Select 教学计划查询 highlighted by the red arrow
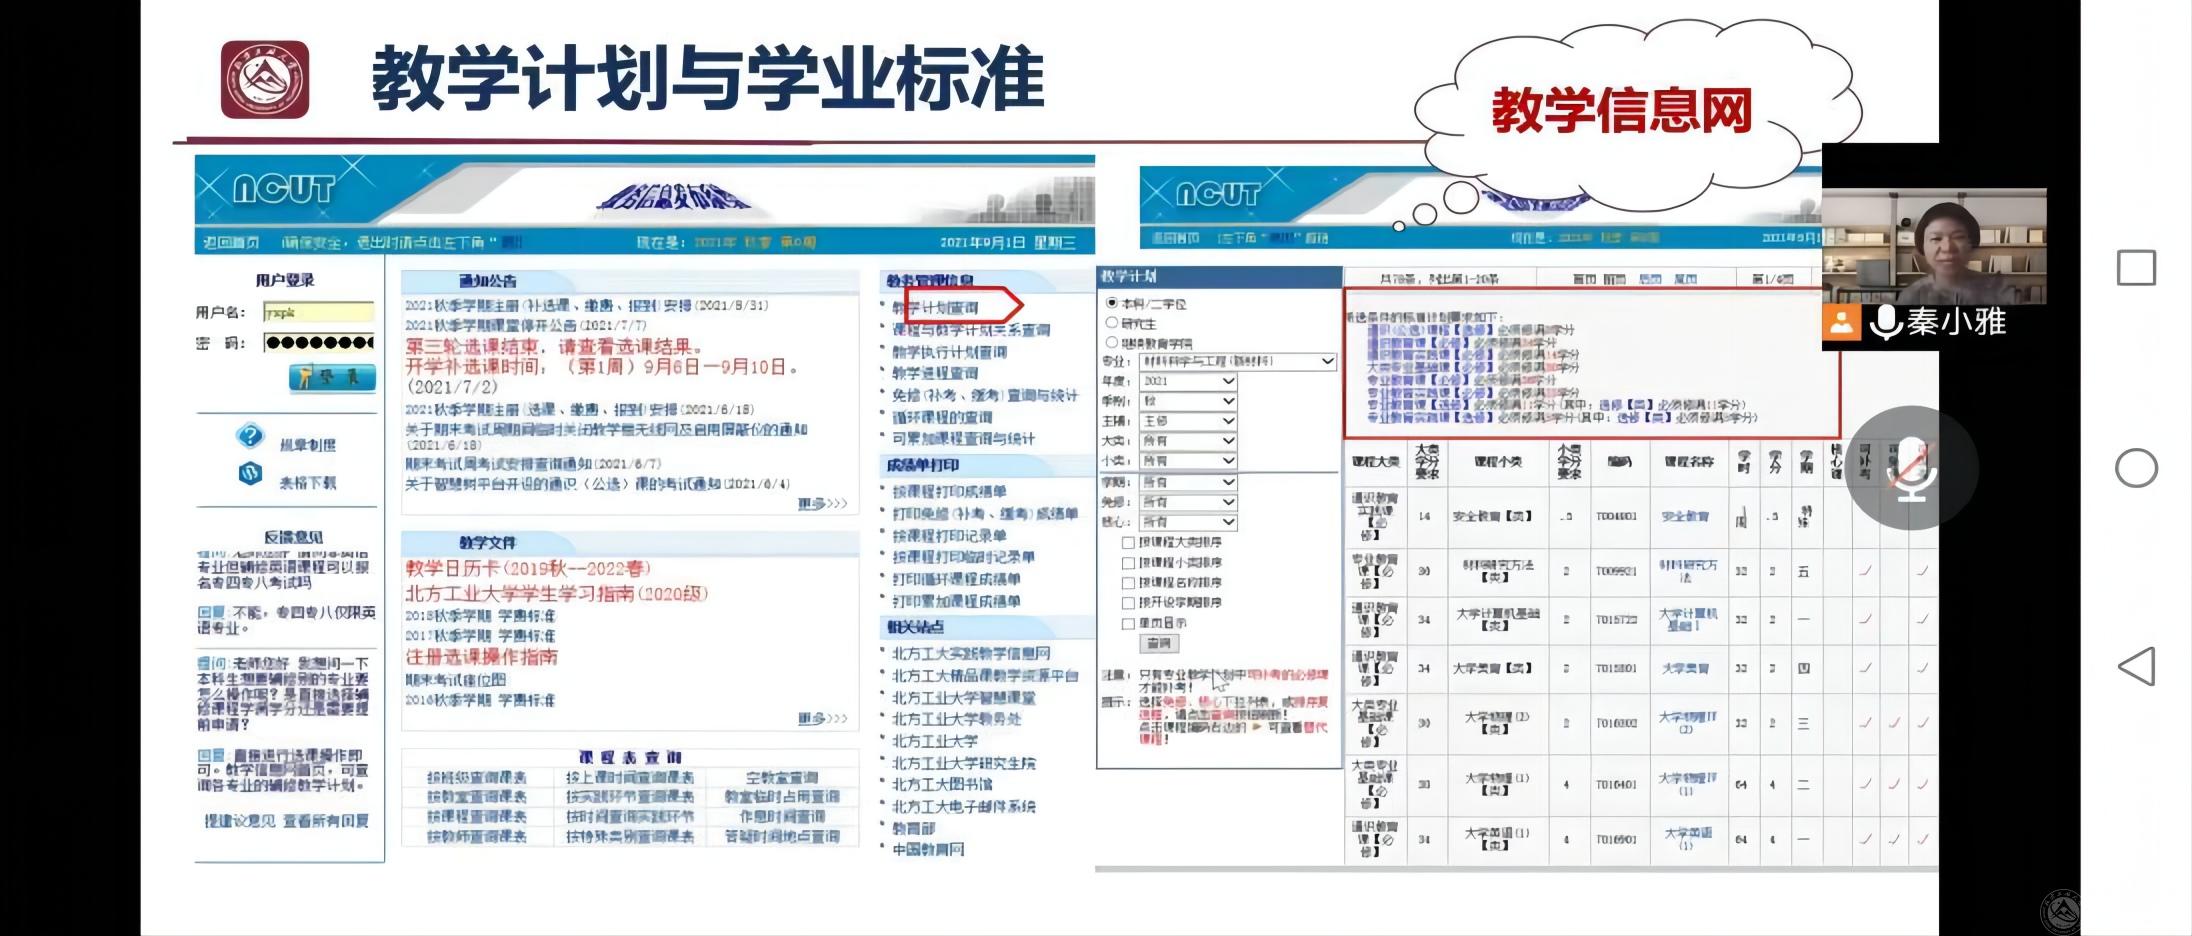The width and height of the screenshot is (2192, 936). [x=938, y=306]
